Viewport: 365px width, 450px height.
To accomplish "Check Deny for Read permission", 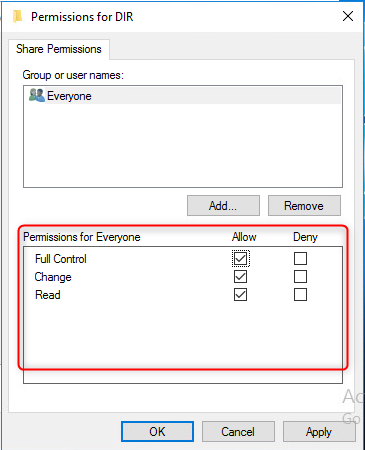I will coord(300,294).
